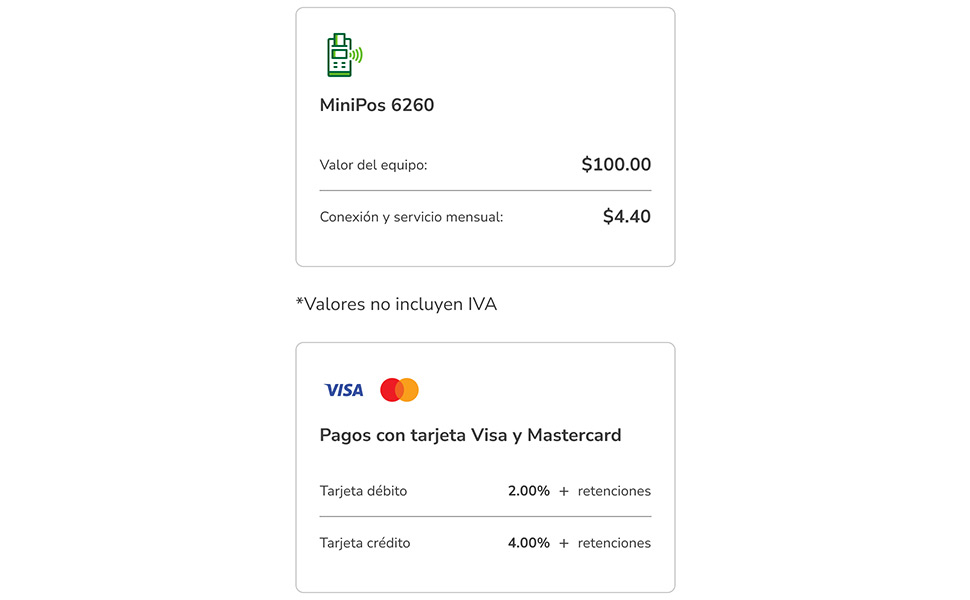Click the divider line under Valor del equipo
This screenshot has height=600, width=970.
point(486,191)
